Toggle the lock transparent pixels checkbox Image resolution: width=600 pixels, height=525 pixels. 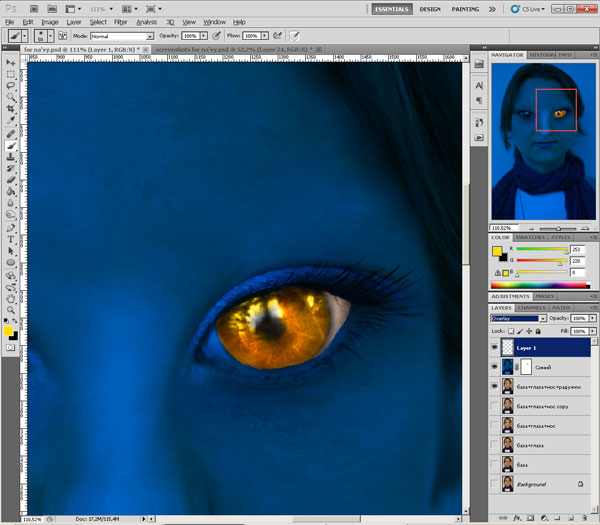pos(512,330)
